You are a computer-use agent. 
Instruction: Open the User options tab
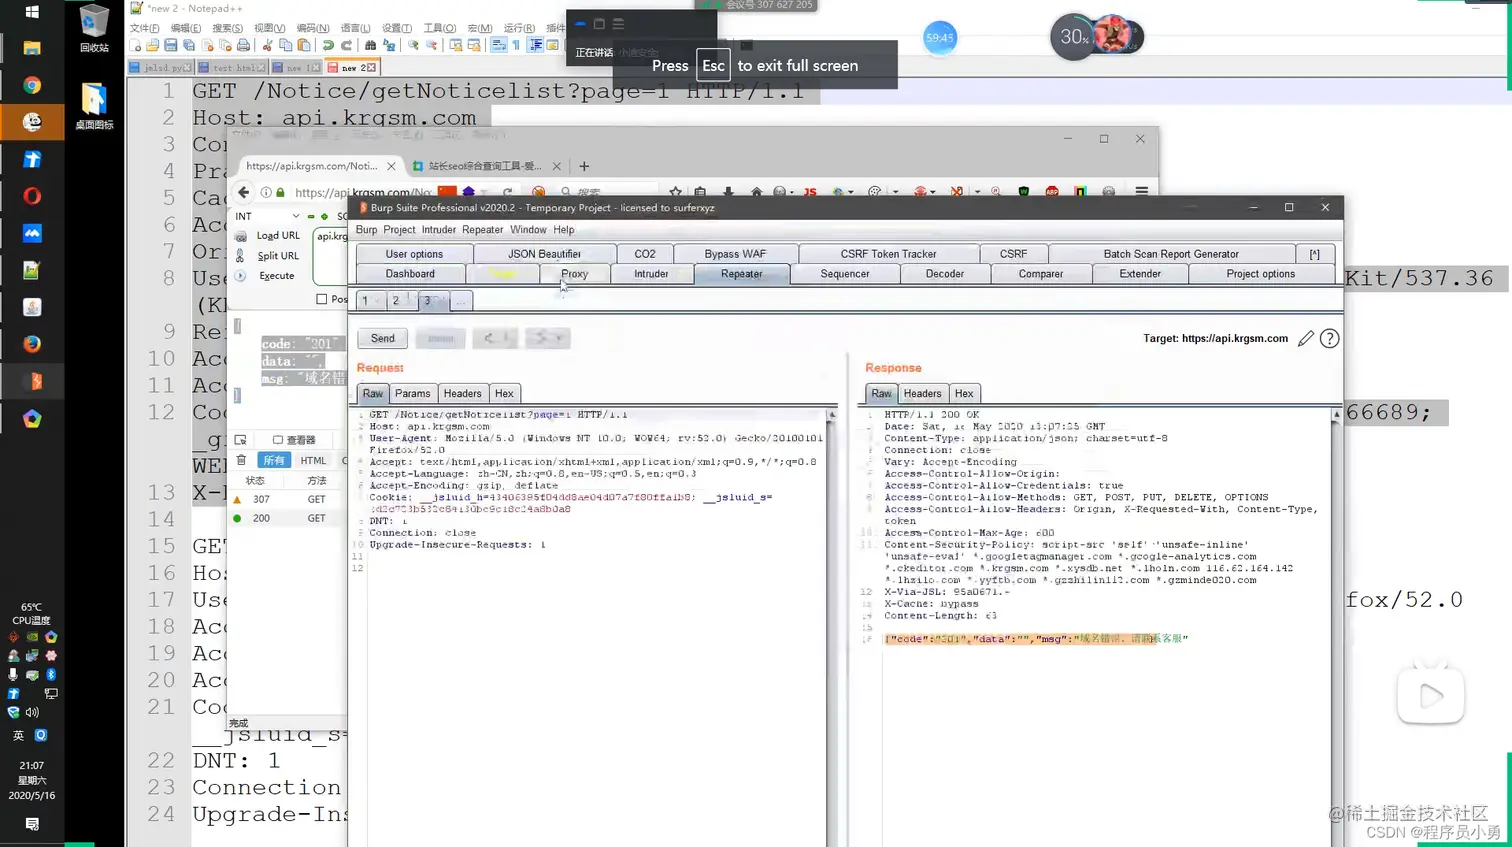(x=414, y=254)
